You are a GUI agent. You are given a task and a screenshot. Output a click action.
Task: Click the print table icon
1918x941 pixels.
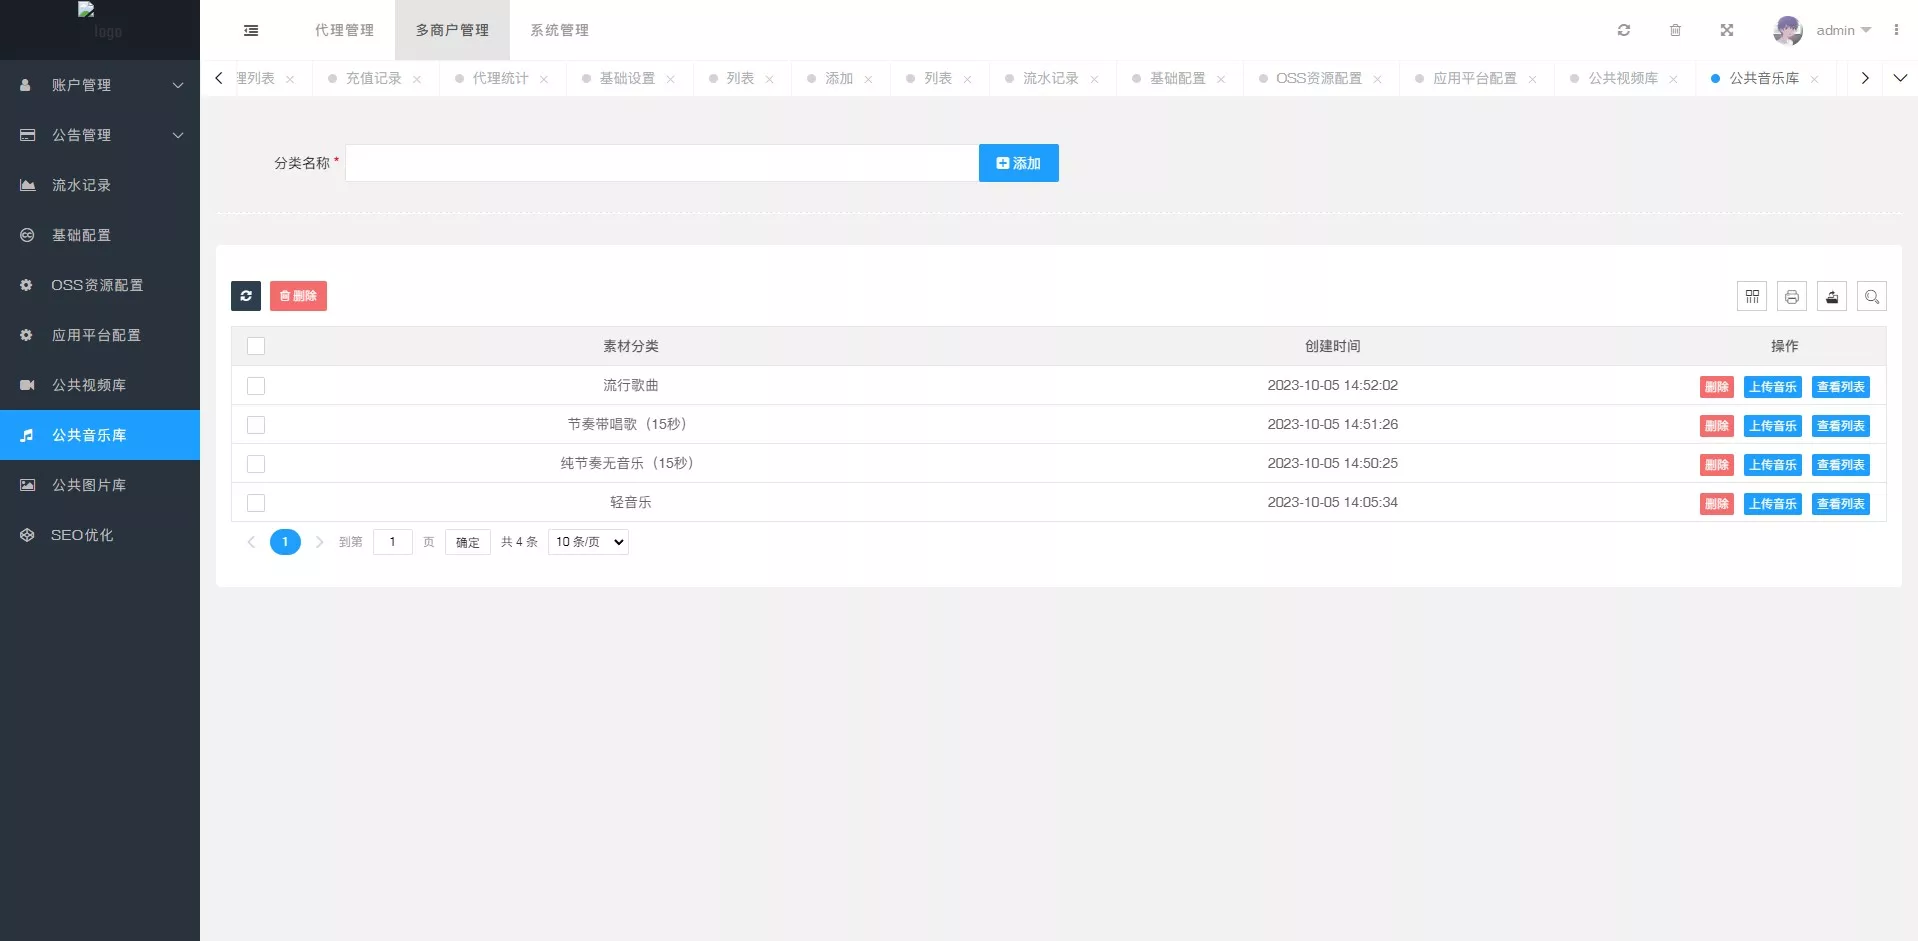pos(1792,296)
